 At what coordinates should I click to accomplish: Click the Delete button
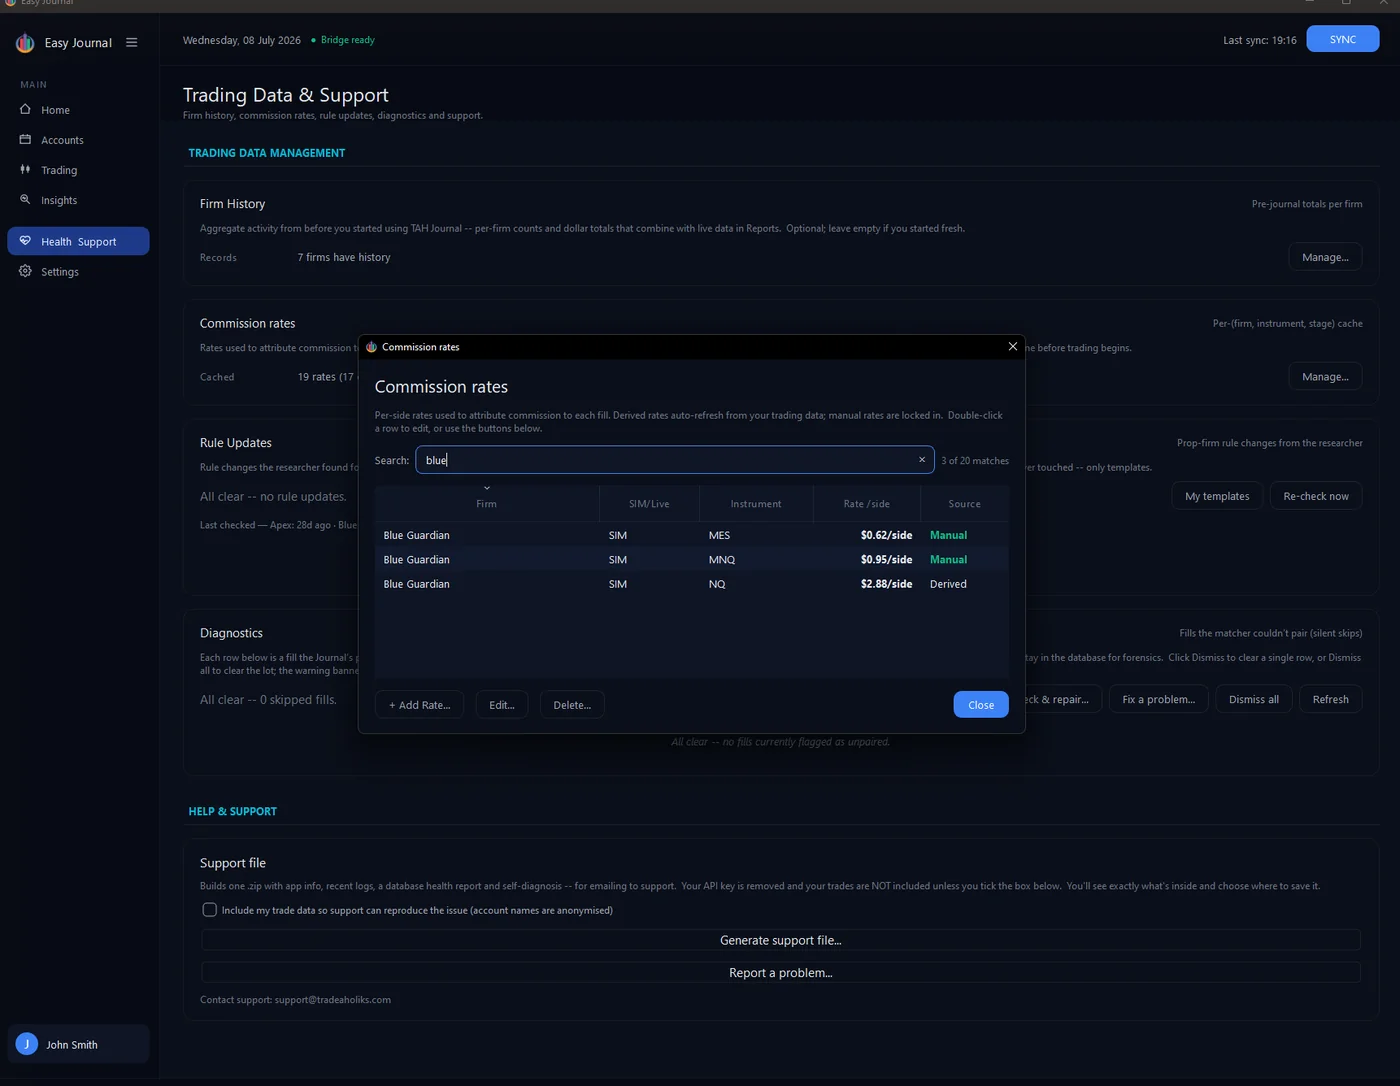tap(572, 705)
